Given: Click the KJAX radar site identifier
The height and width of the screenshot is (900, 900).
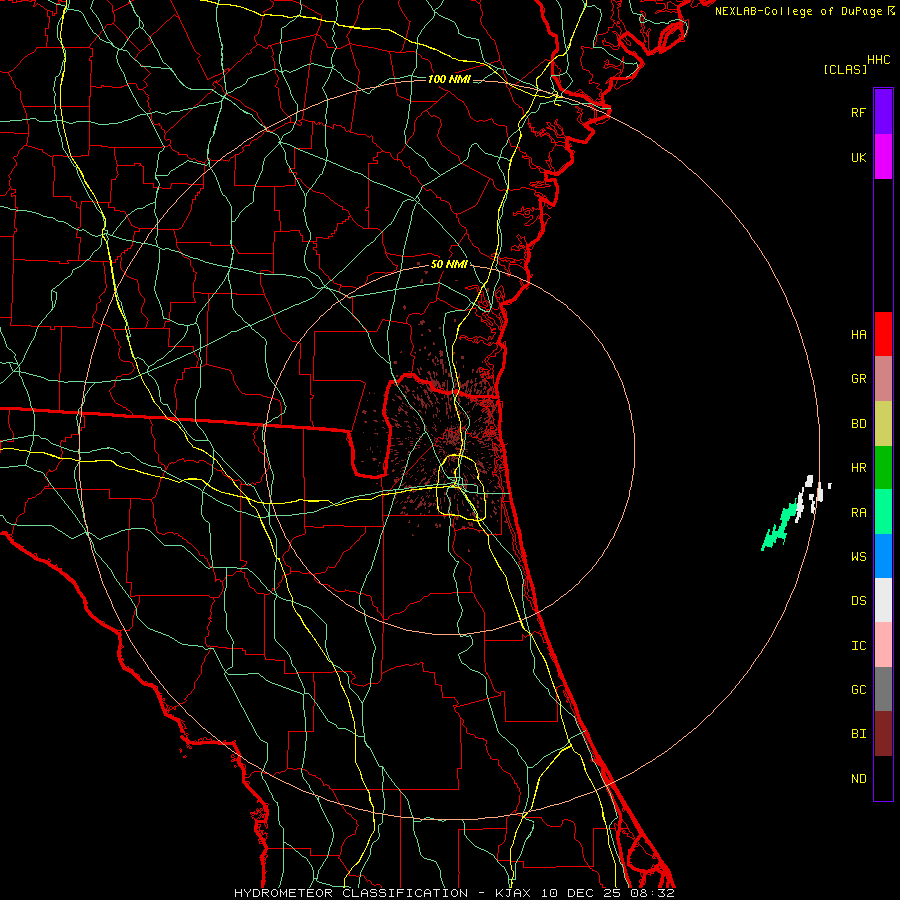Looking at the screenshot, I should [x=512, y=893].
